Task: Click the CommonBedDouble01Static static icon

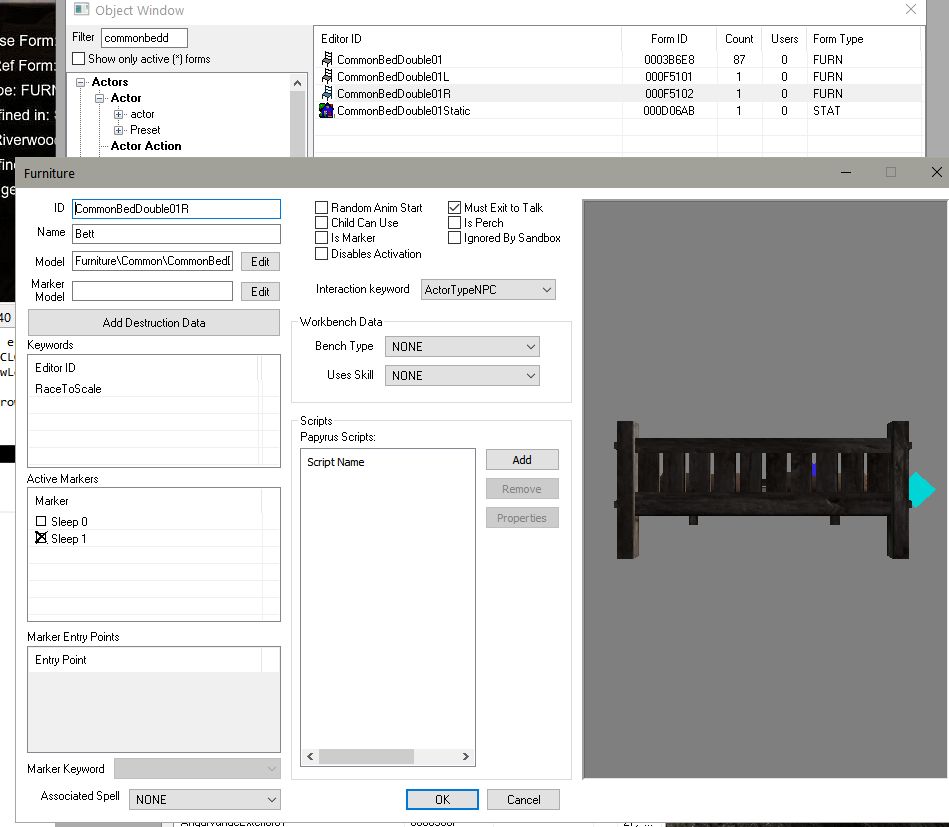Action: (326, 111)
